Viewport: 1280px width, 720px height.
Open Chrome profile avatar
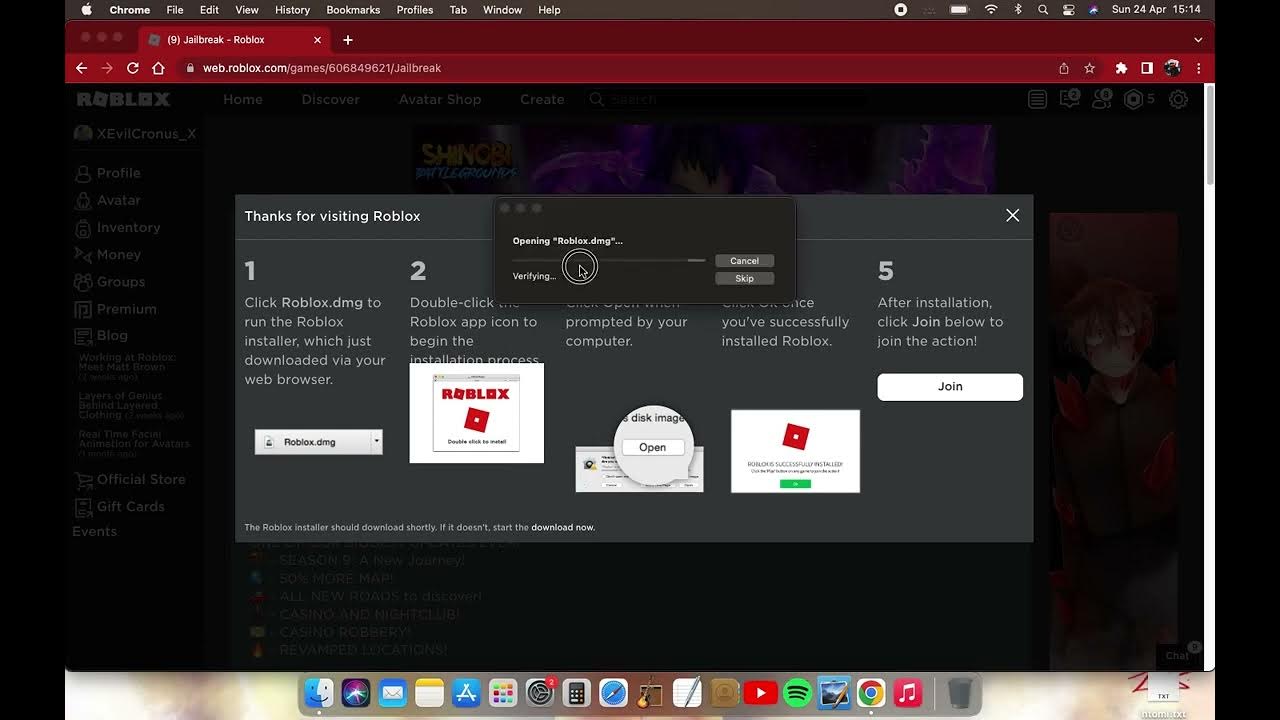1172,68
